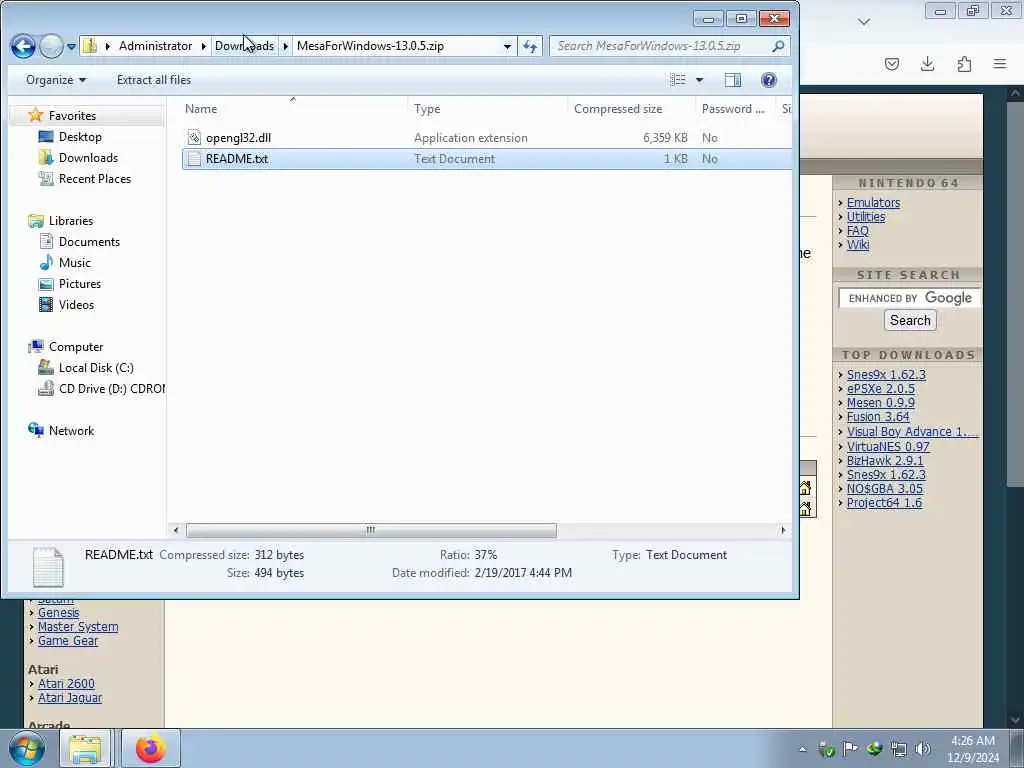The width and height of the screenshot is (1024, 768).
Task: Open Firefox list all tabs chevron
Action: click(864, 22)
